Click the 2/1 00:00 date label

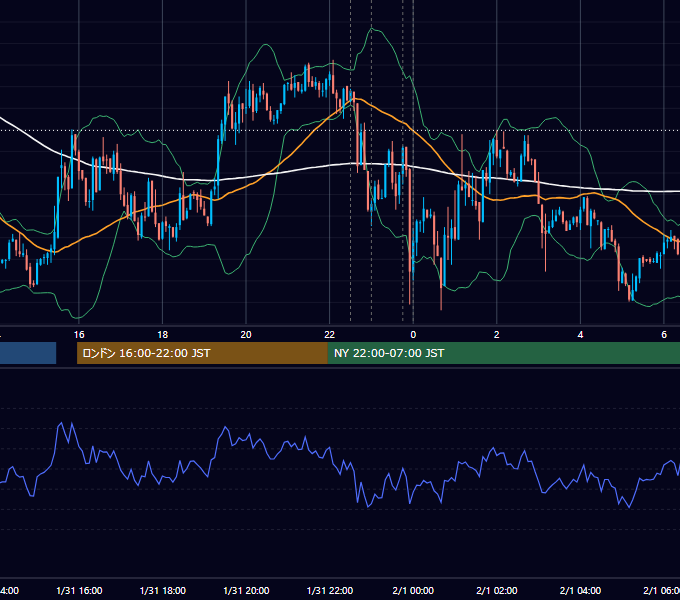pos(413,590)
